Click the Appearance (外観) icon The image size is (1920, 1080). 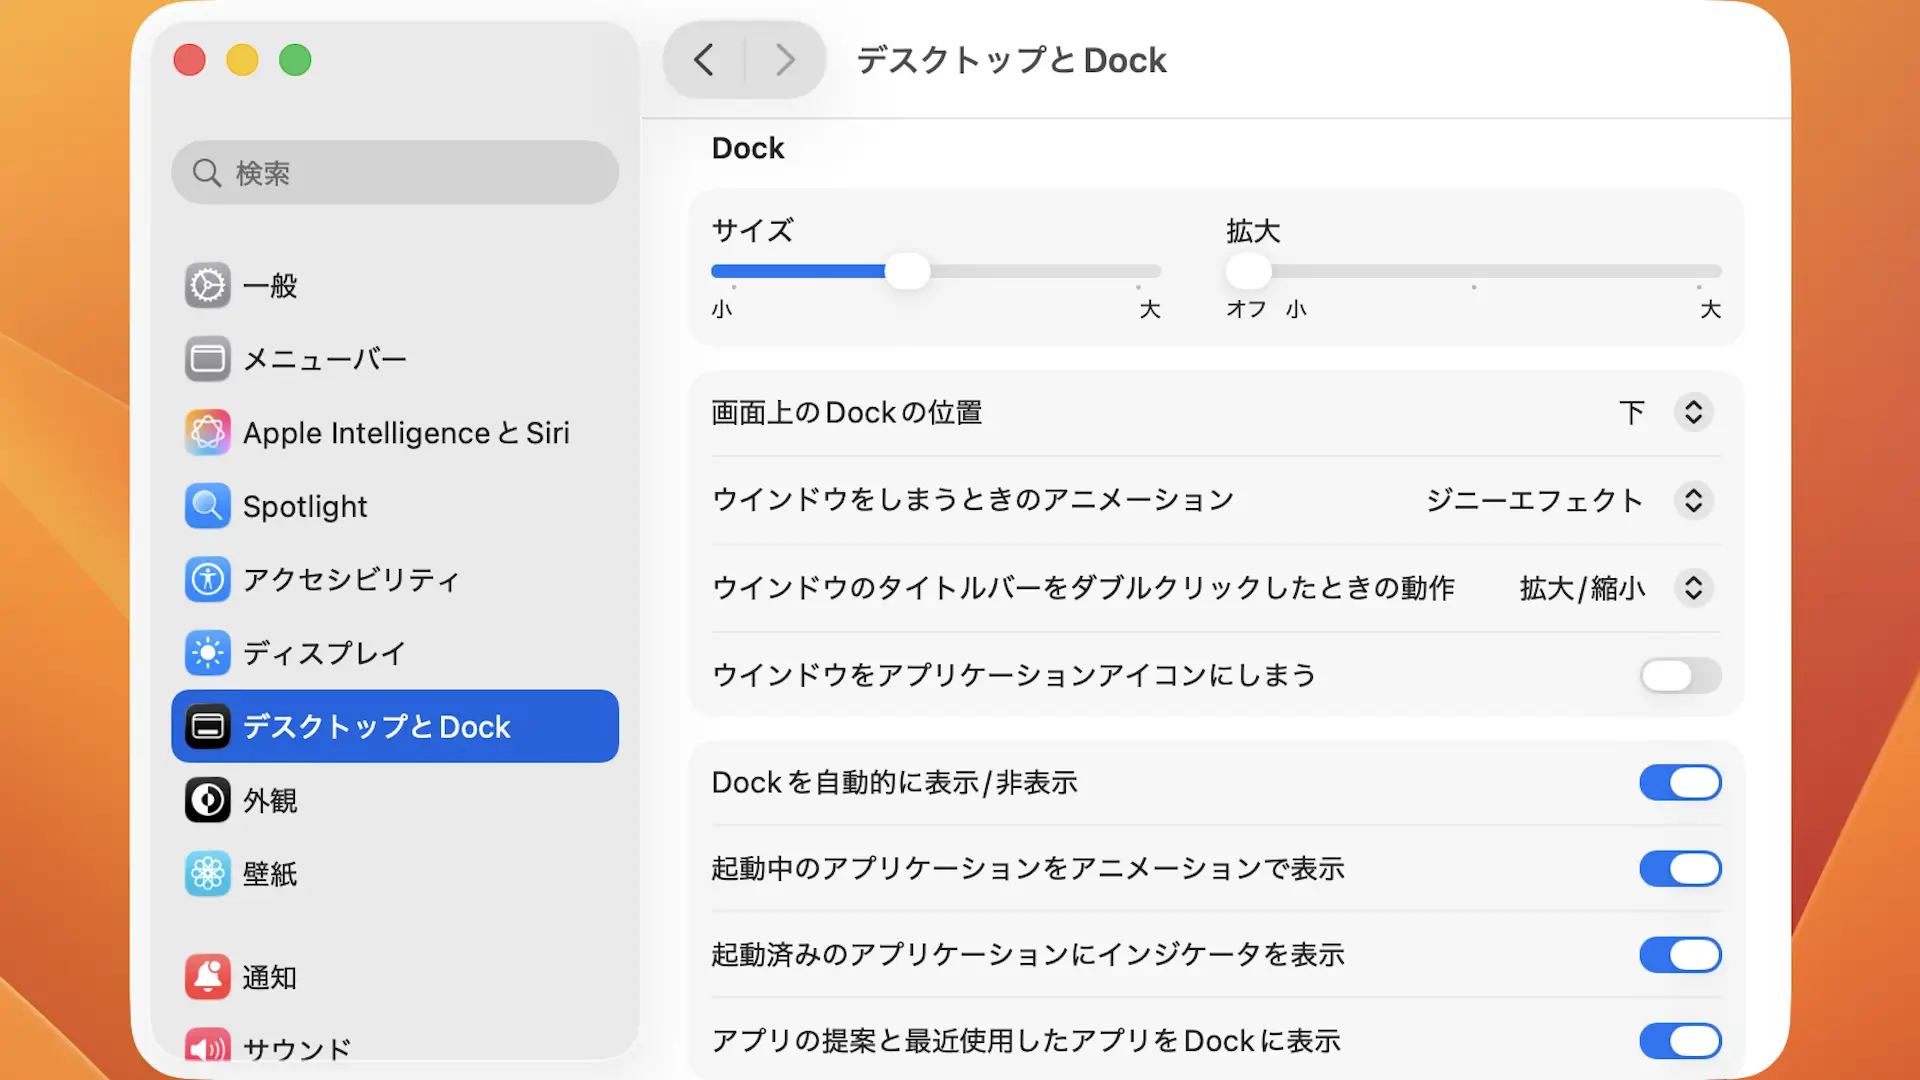click(x=208, y=800)
